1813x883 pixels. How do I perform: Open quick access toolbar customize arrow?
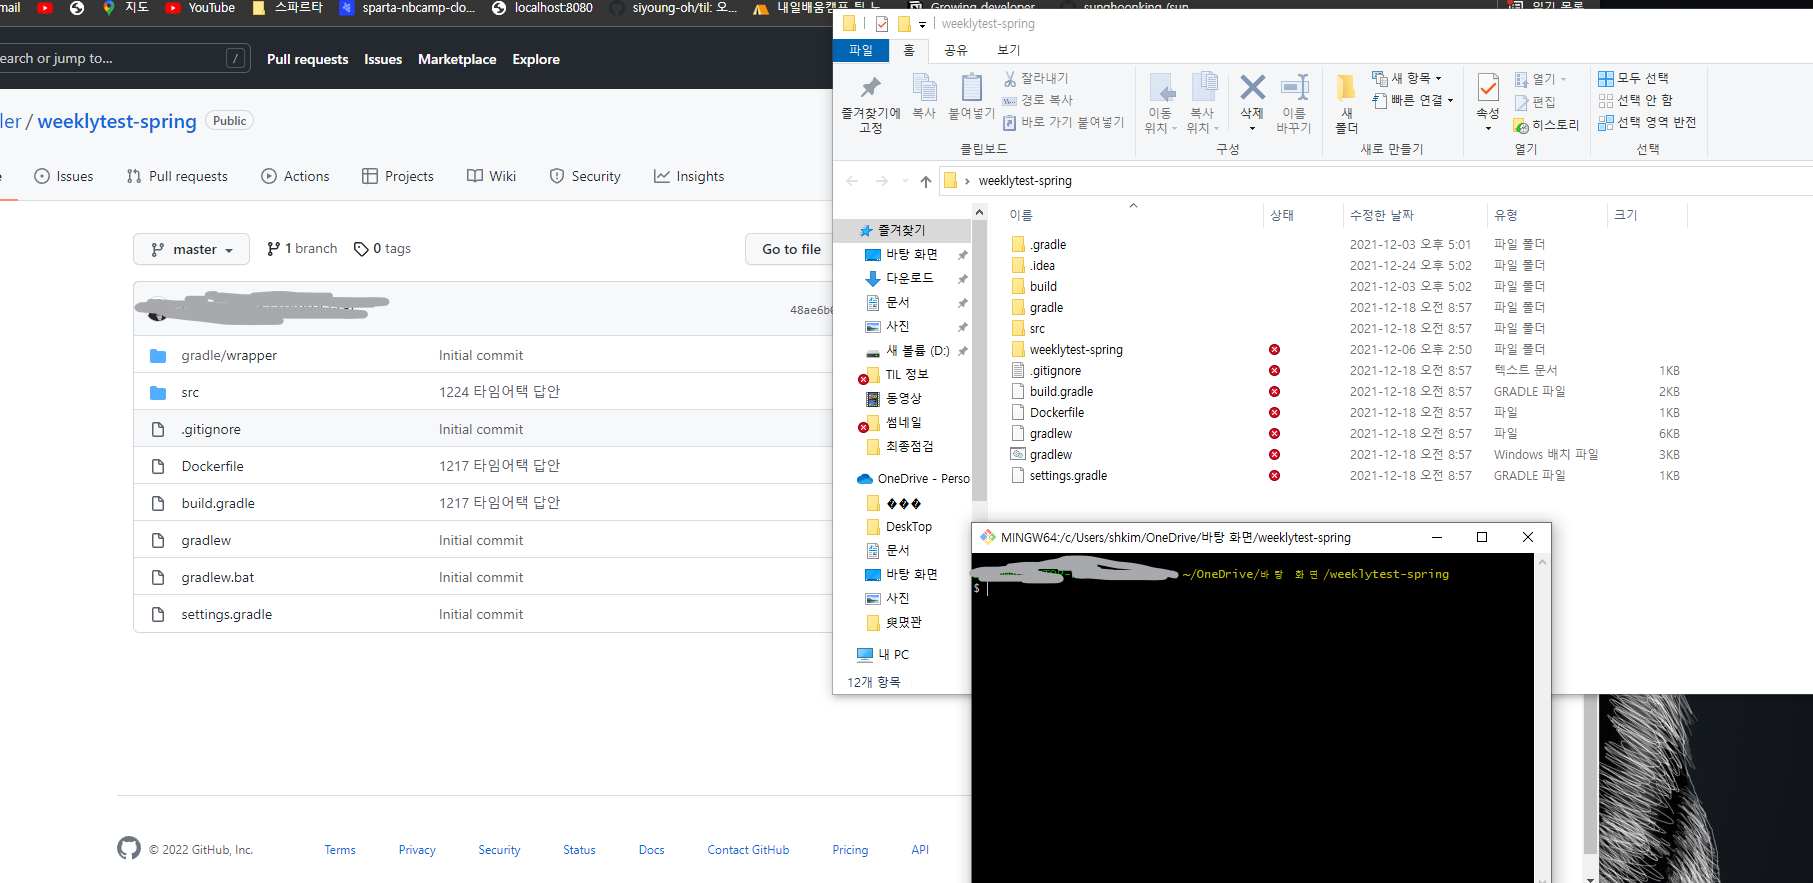922,25
